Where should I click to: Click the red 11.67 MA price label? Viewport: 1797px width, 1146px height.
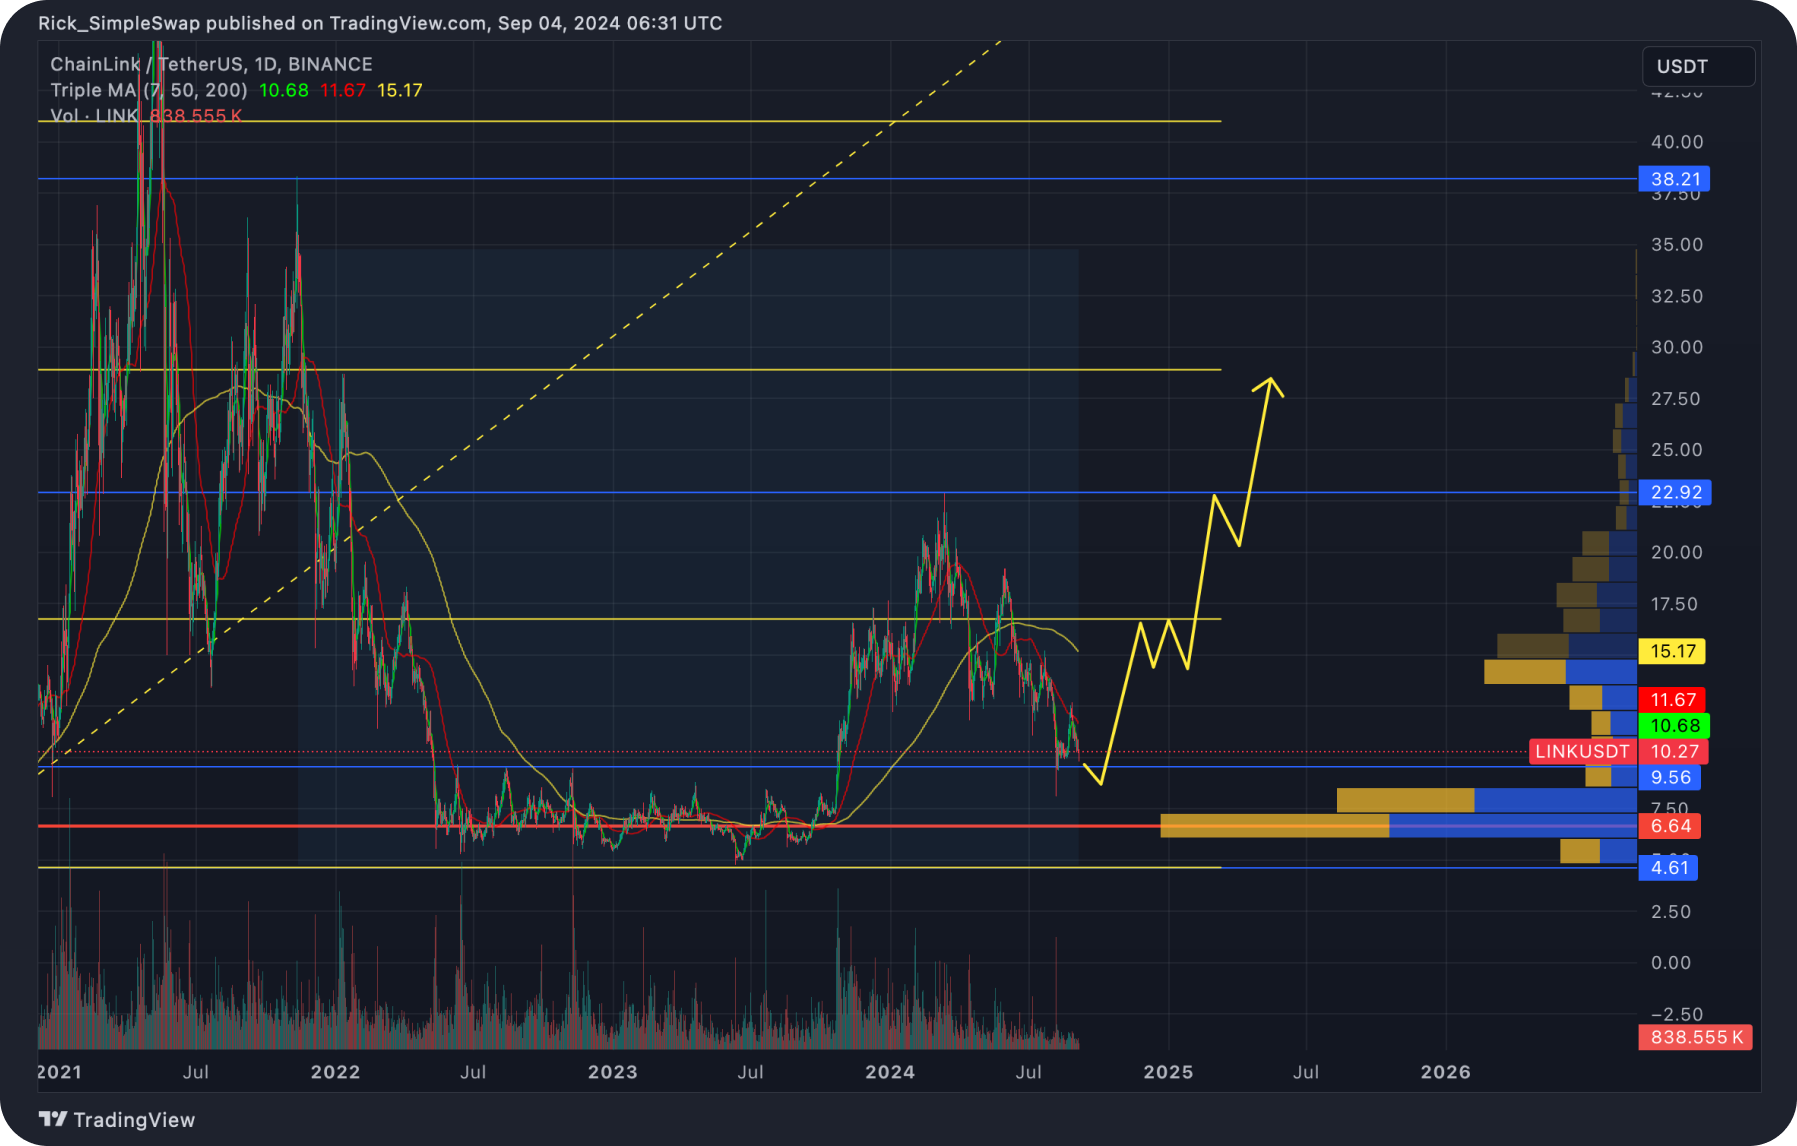coord(1672,700)
